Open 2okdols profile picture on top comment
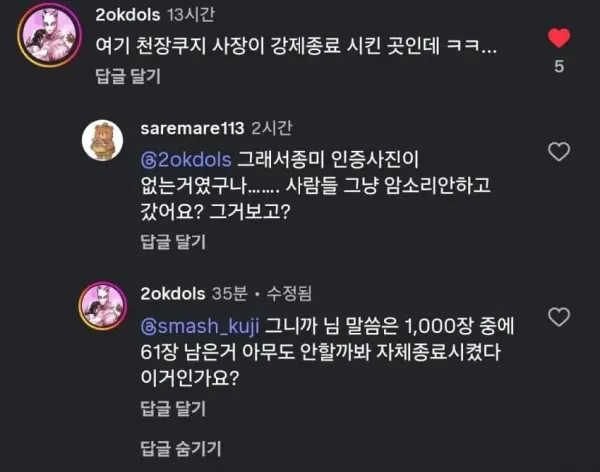The width and height of the screenshot is (600, 472). [49, 35]
